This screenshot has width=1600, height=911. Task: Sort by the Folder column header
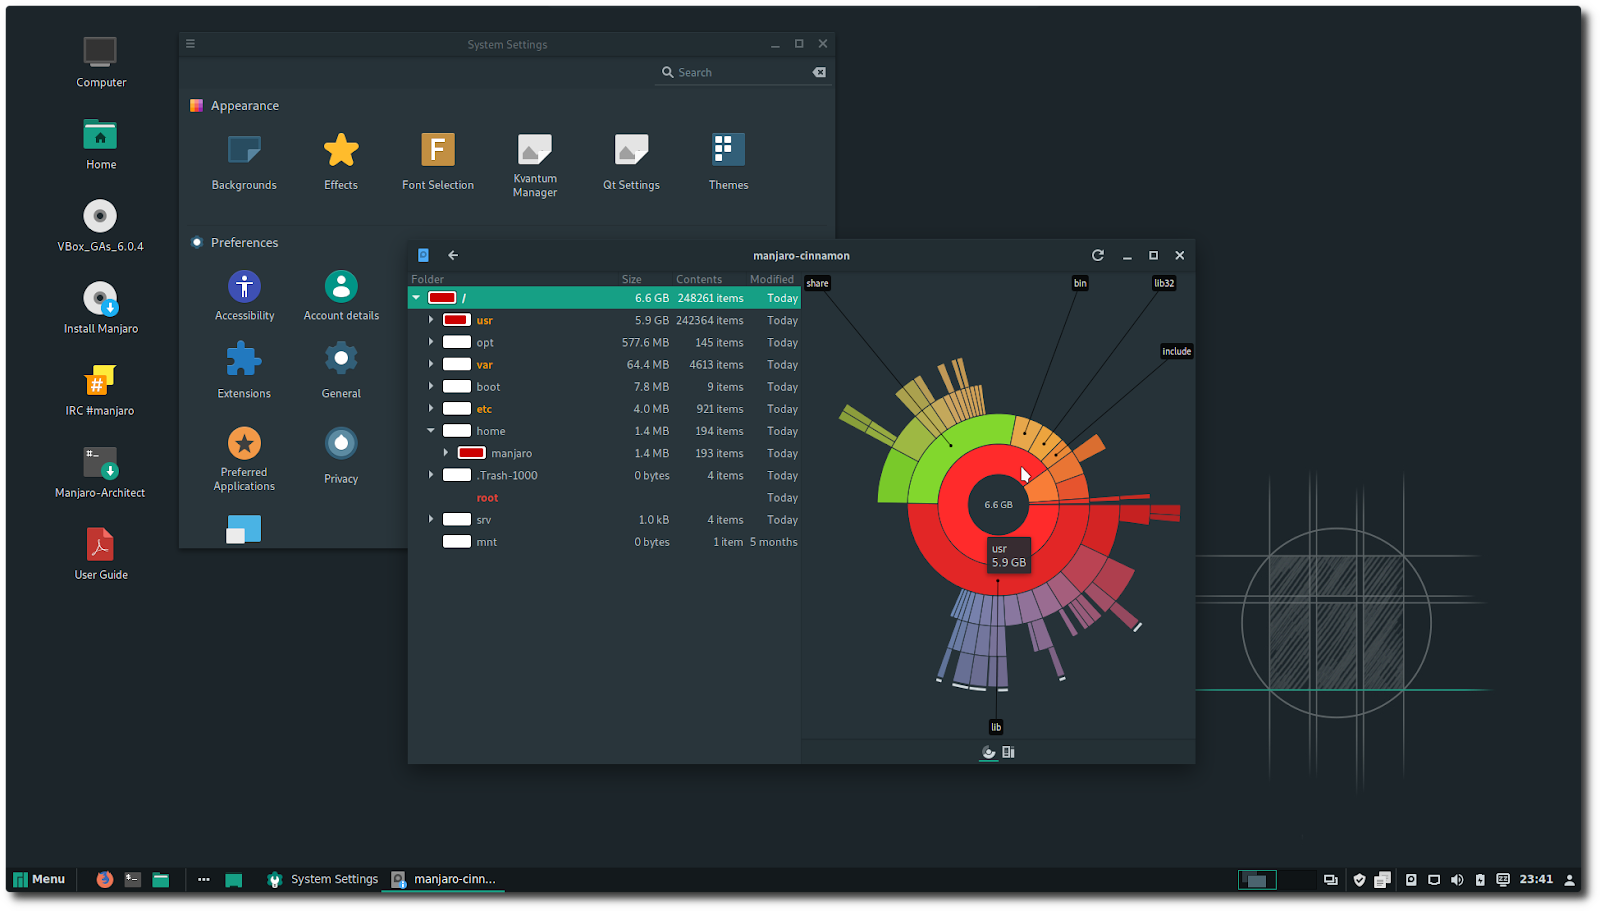[427, 279]
